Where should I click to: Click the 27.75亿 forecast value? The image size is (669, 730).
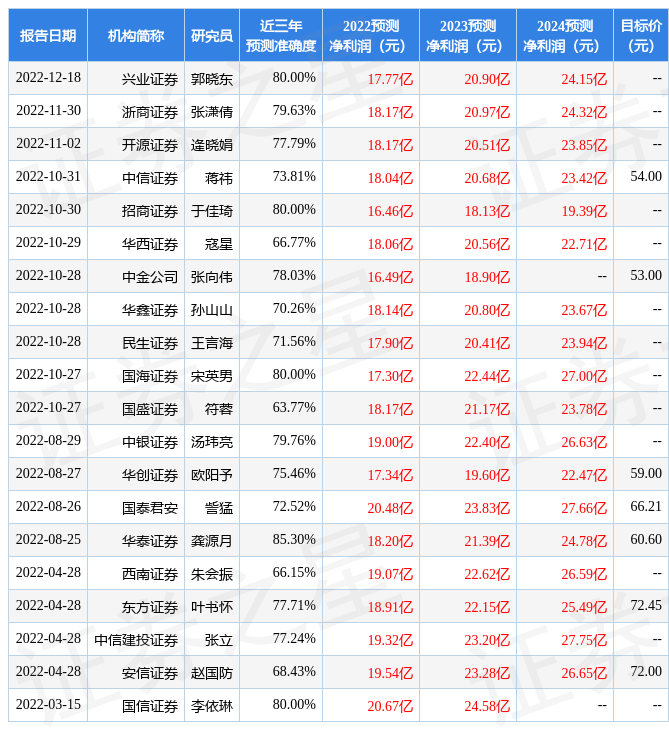[584, 640]
